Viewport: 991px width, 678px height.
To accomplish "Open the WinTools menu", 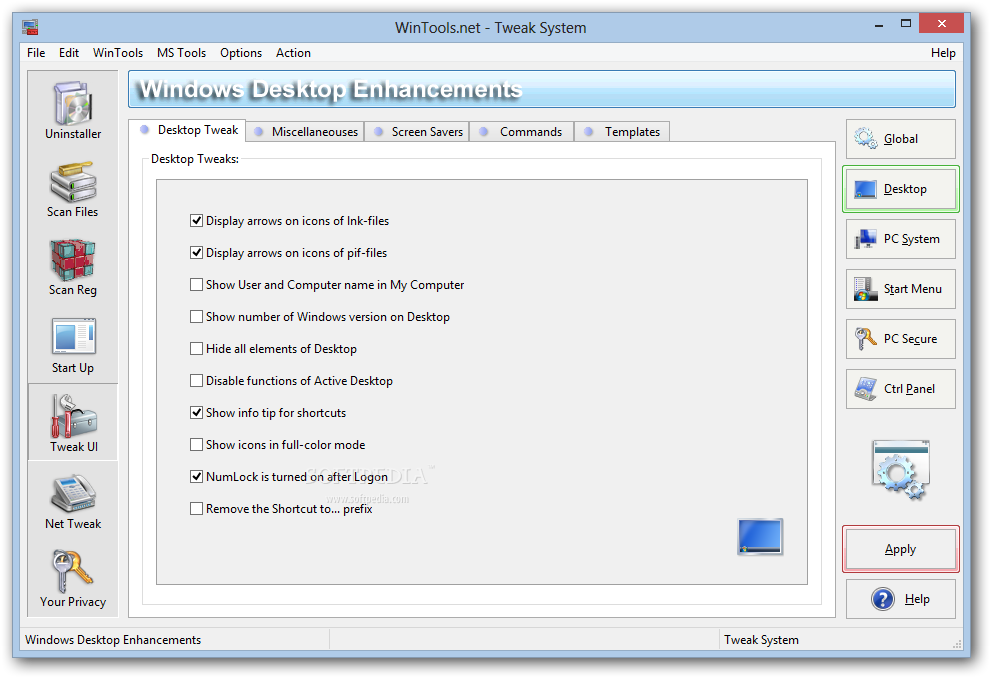I will click(118, 53).
